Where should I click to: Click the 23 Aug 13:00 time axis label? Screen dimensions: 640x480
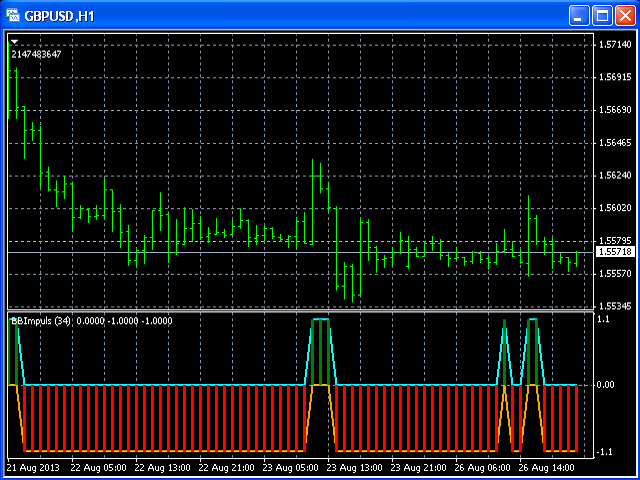[353, 467]
